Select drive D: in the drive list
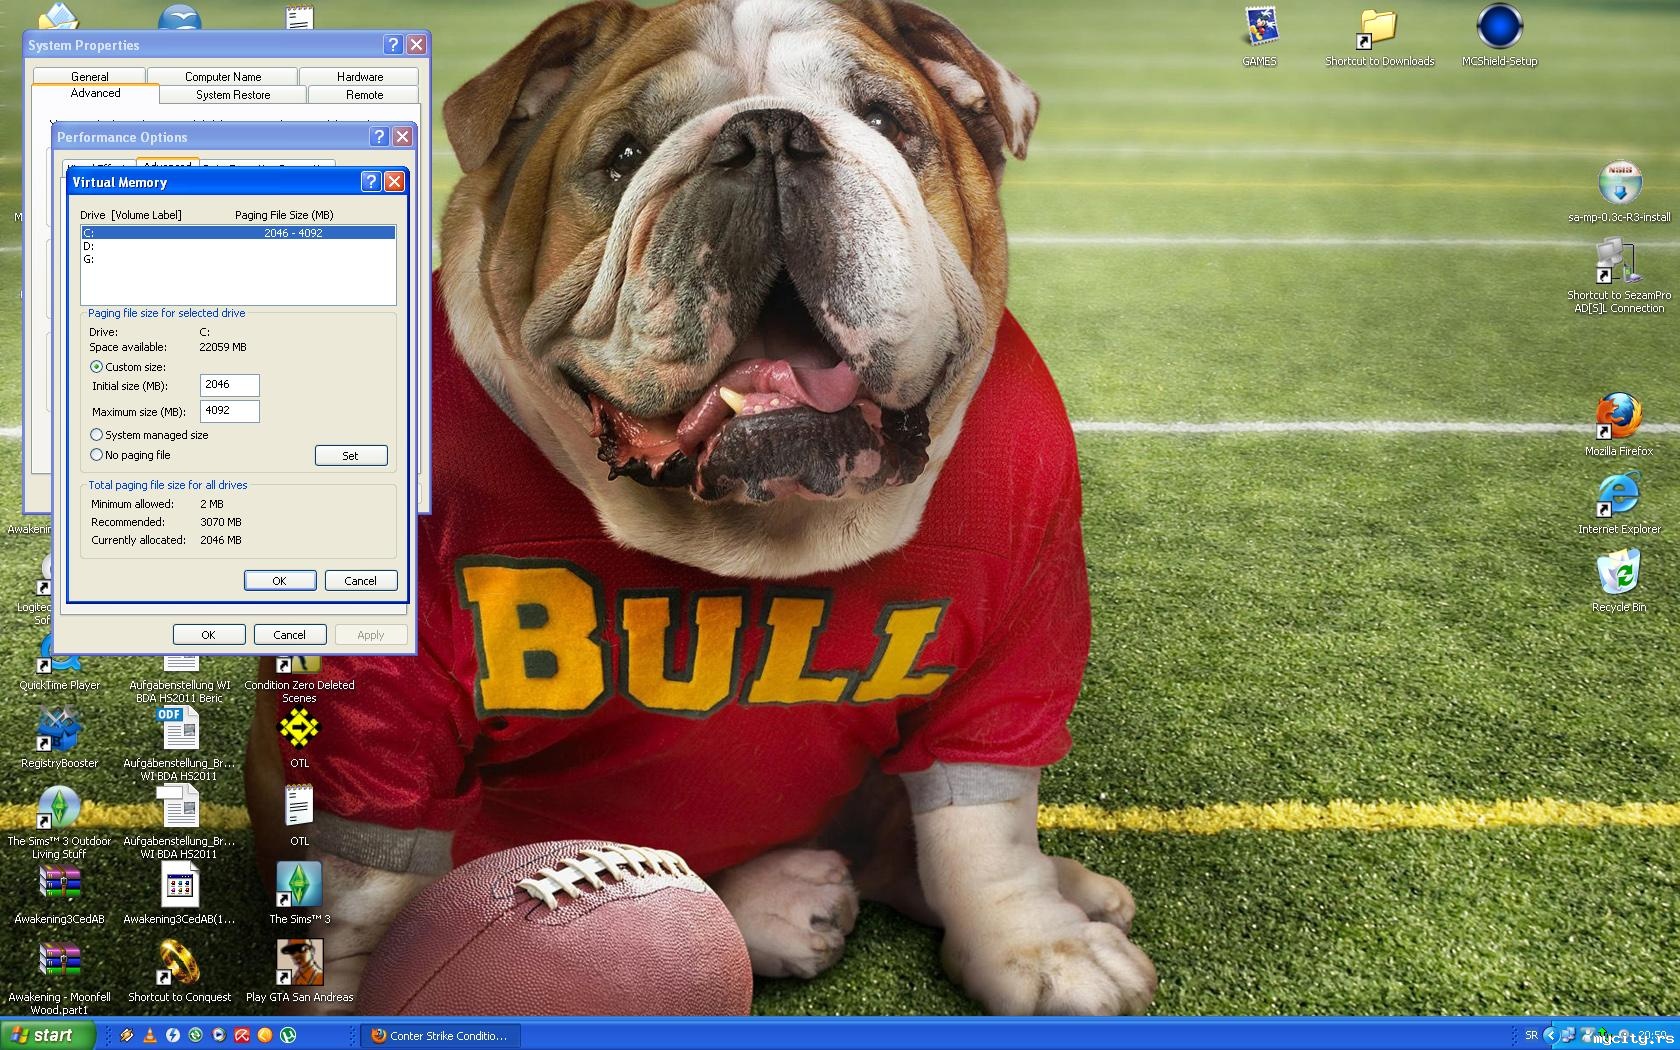The width and height of the screenshot is (1680, 1050). [89, 246]
